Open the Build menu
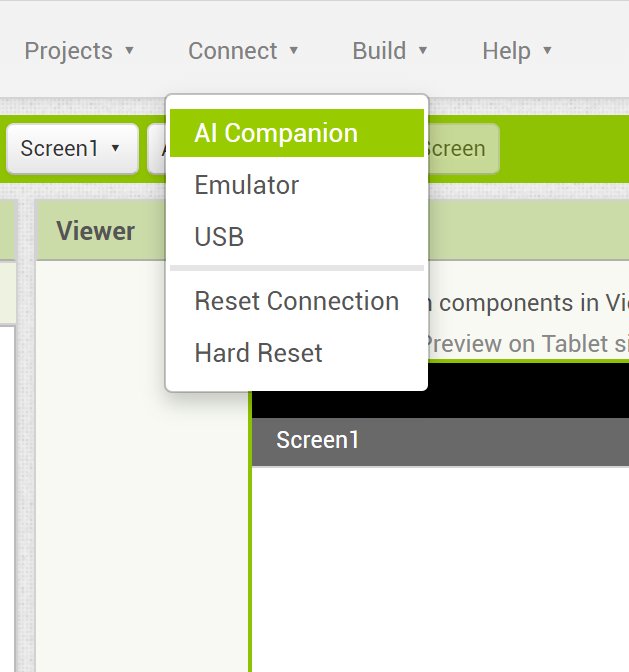Viewport: 629px width, 672px height. [389, 51]
